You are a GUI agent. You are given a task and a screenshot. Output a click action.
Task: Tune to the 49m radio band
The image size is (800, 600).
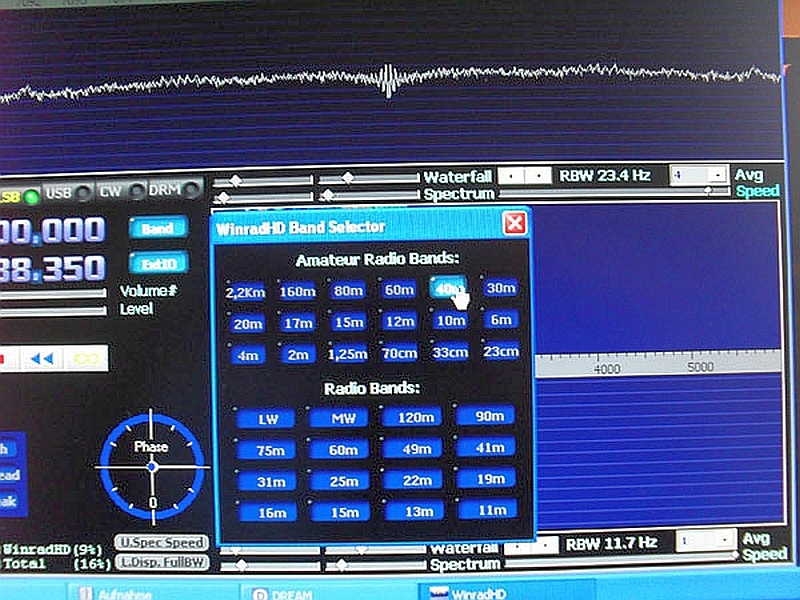(x=415, y=448)
